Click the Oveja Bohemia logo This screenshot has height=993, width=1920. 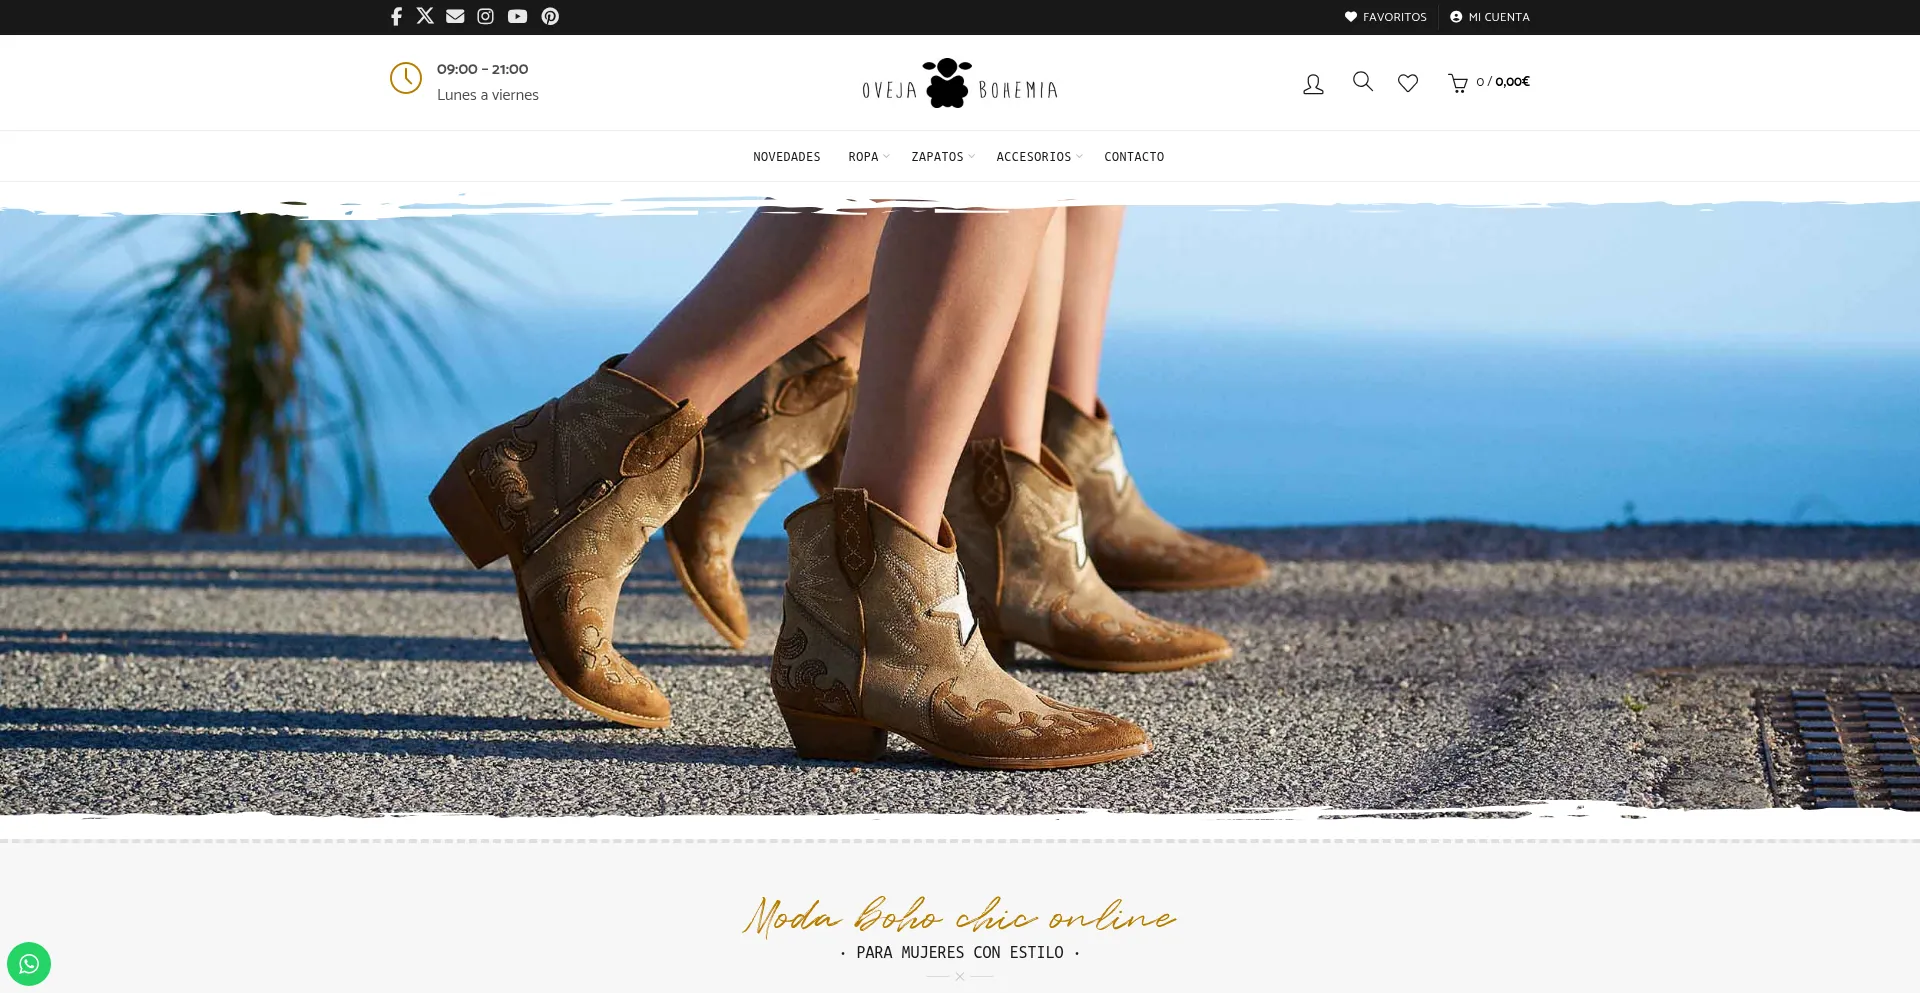pos(960,84)
